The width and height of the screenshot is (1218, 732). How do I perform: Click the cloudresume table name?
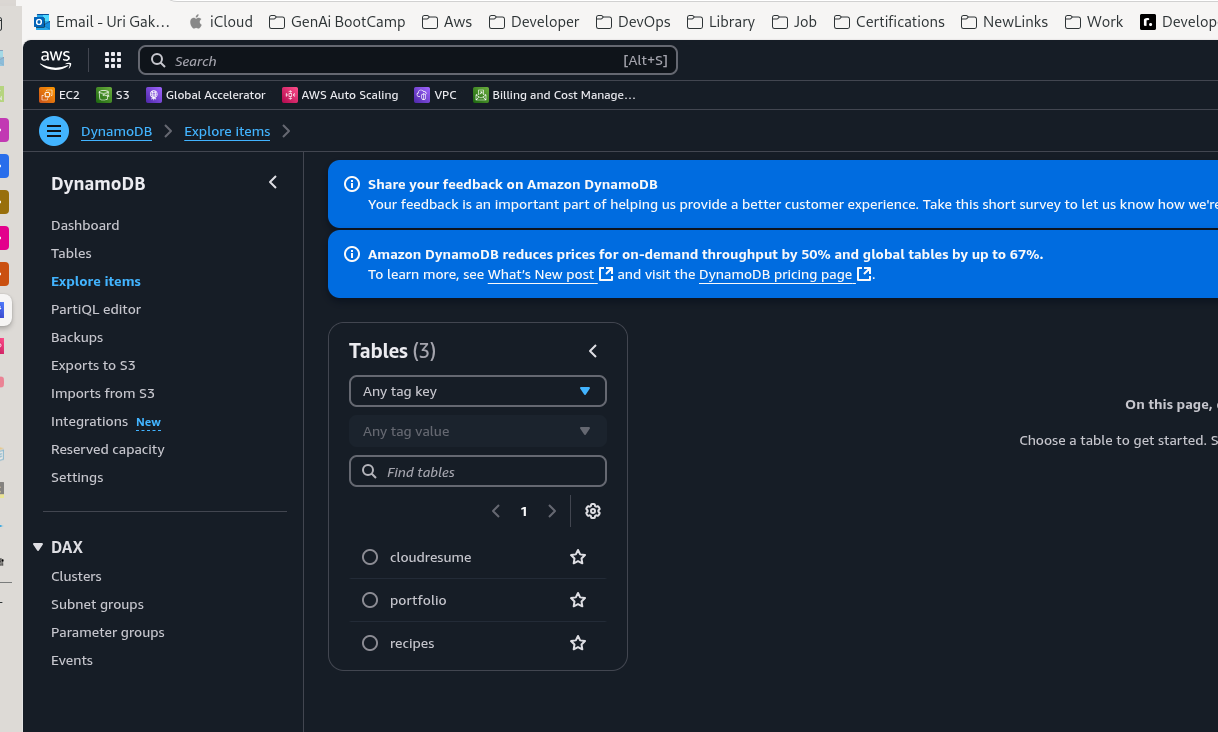pos(430,557)
